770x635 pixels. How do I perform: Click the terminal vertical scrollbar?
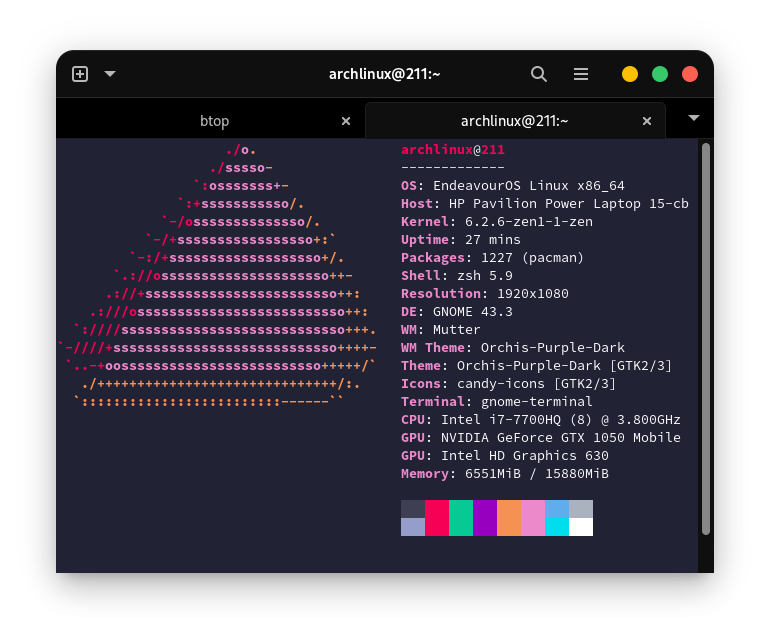[x=706, y=340]
